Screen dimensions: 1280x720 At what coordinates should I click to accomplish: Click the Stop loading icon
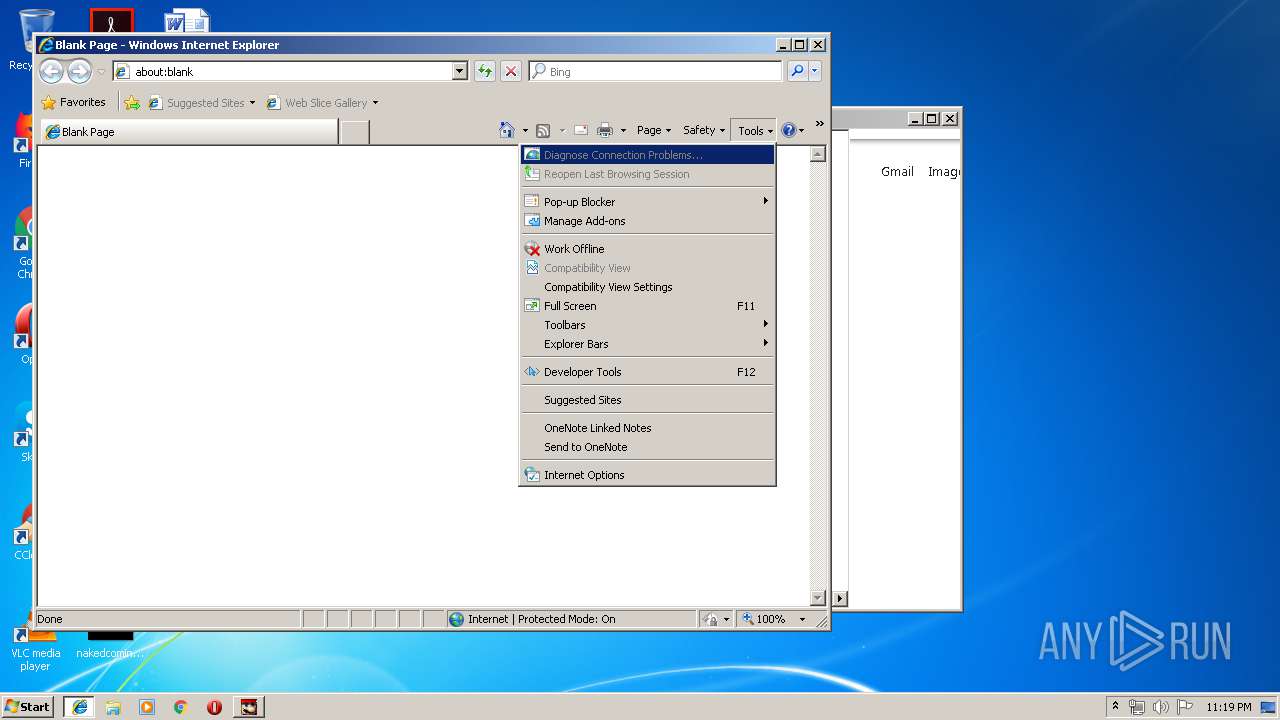(x=511, y=71)
